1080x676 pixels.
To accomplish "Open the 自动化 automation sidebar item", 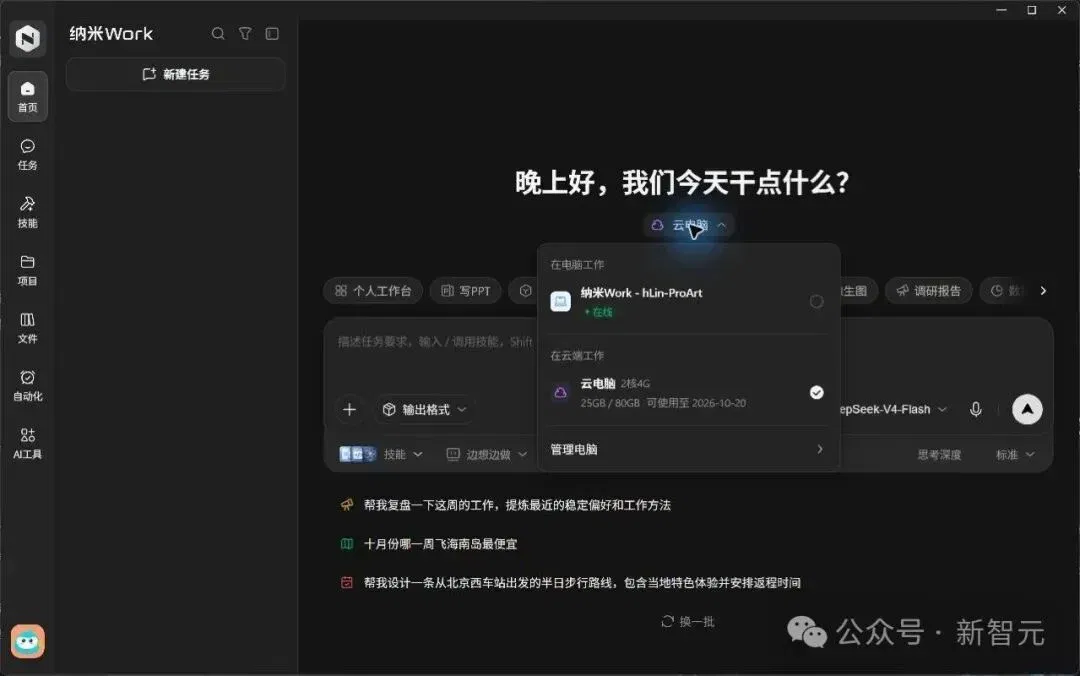I will [x=28, y=386].
